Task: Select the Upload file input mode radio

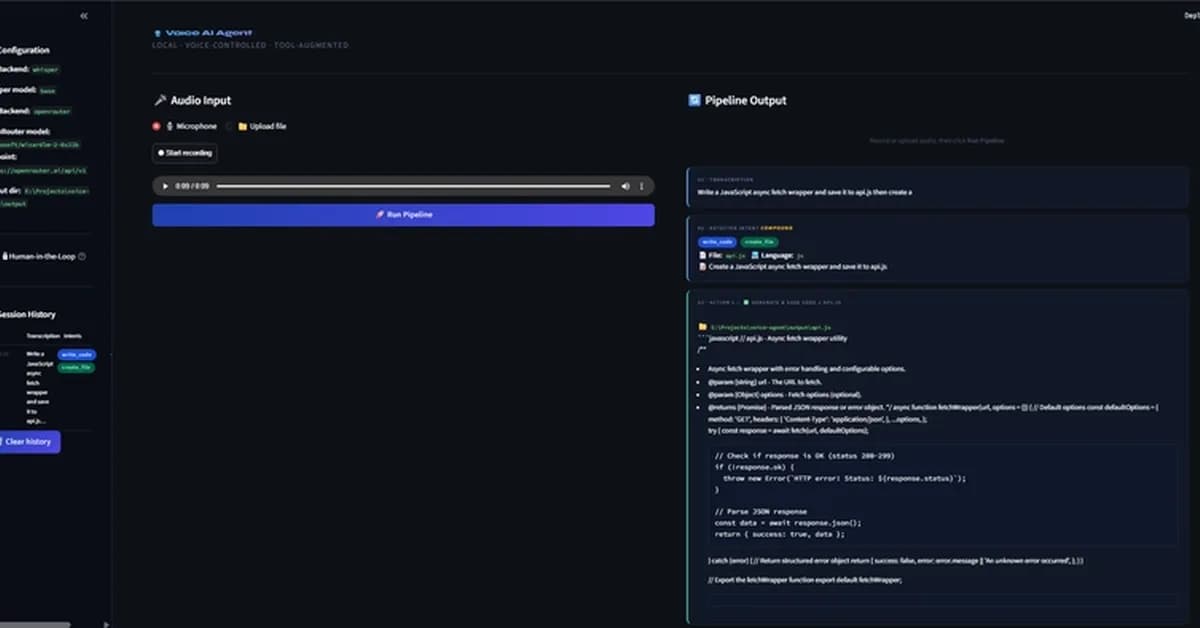Action: coord(228,126)
